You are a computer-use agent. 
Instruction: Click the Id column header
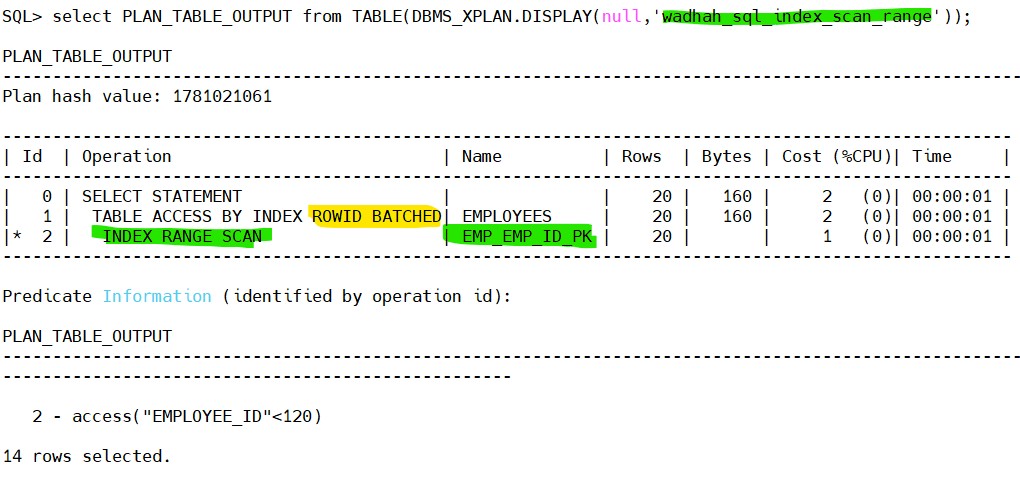32,156
